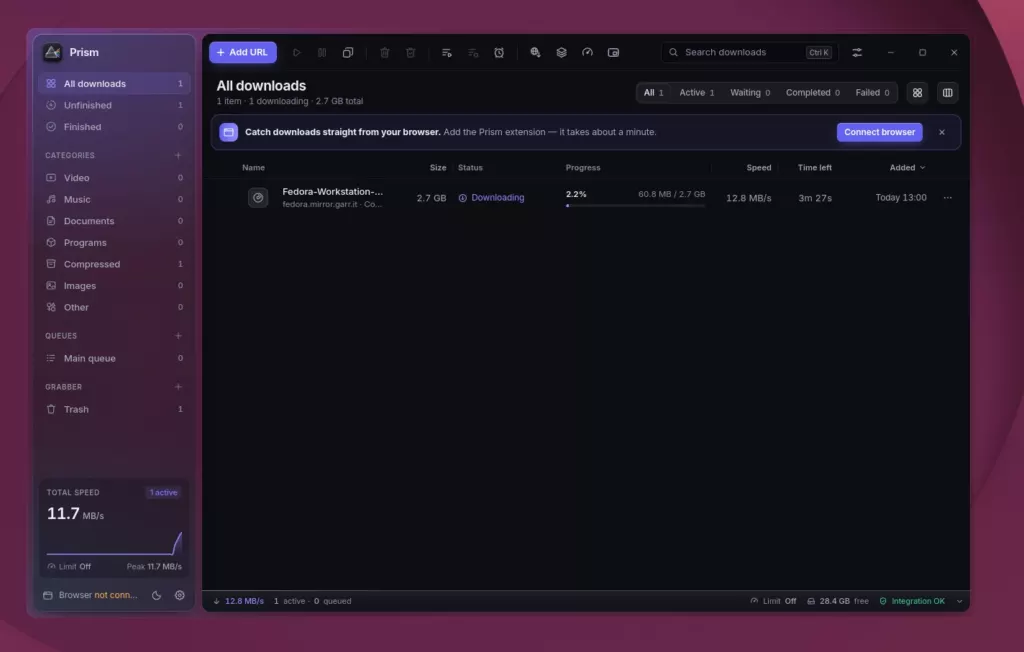Add a new category with plus

(x=178, y=155)
